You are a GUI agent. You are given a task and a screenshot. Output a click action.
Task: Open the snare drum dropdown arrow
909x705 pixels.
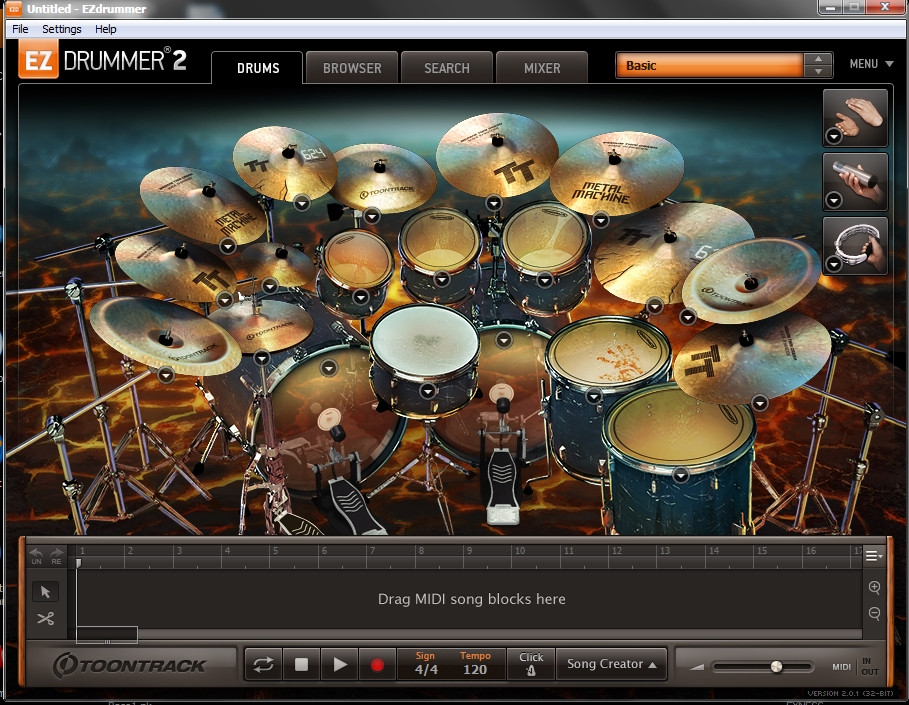point(428,391)
